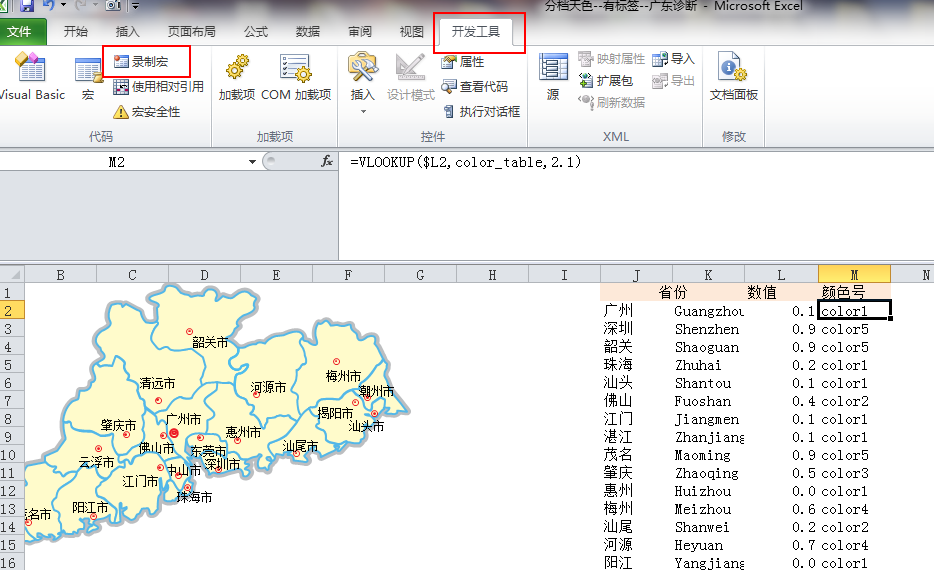Open the 文件 file tab
The height and width of the screenshot is (570, 934).
tap(20, 32)
